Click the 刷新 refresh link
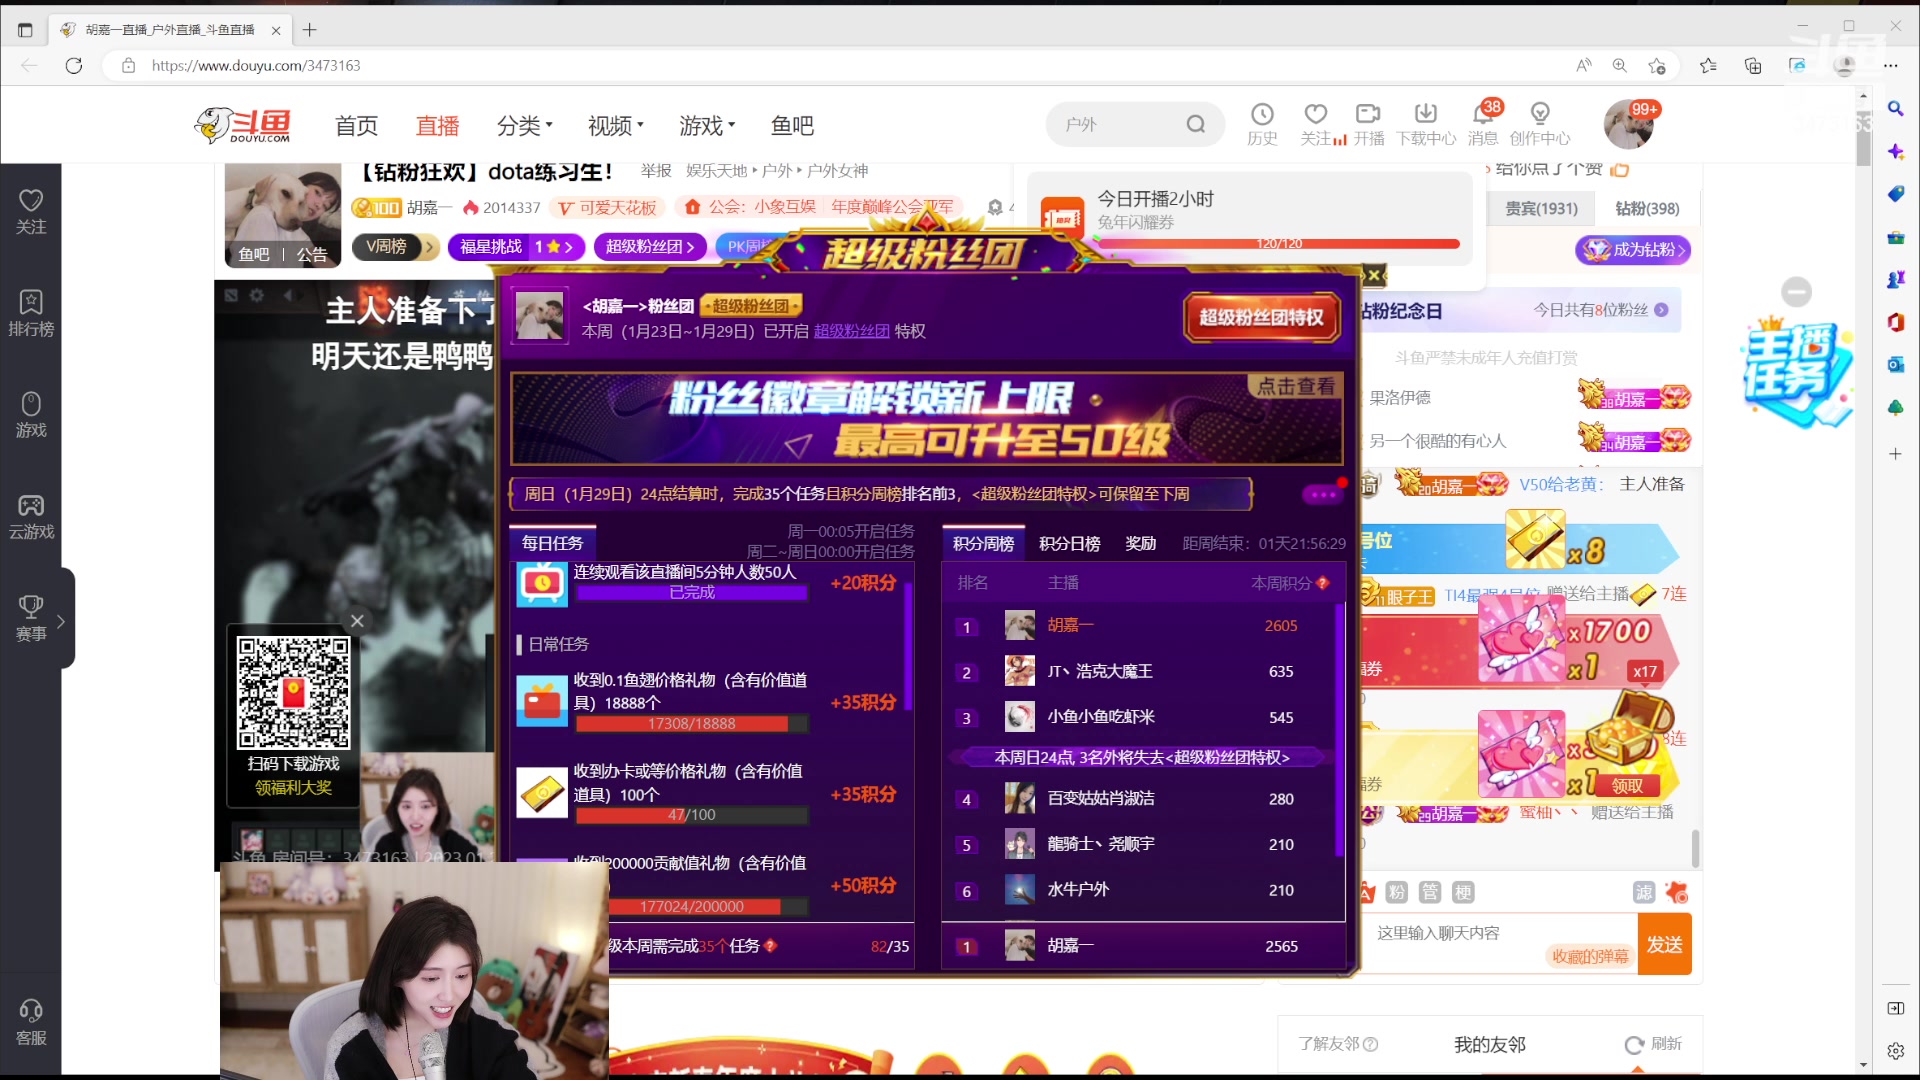Screen dimensions: 1920x1080 1653,1044
